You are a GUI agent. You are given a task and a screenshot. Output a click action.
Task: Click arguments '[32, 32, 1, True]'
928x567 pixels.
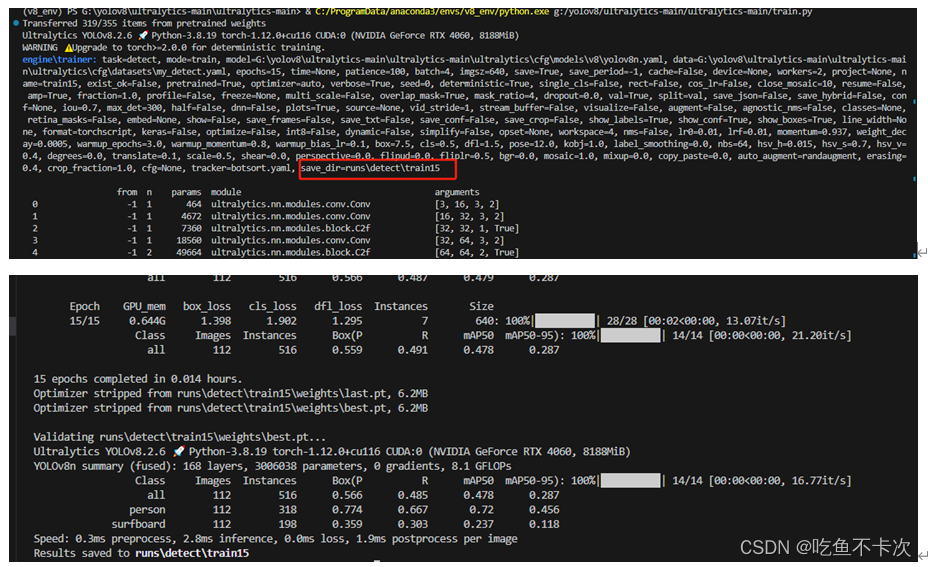476,228
